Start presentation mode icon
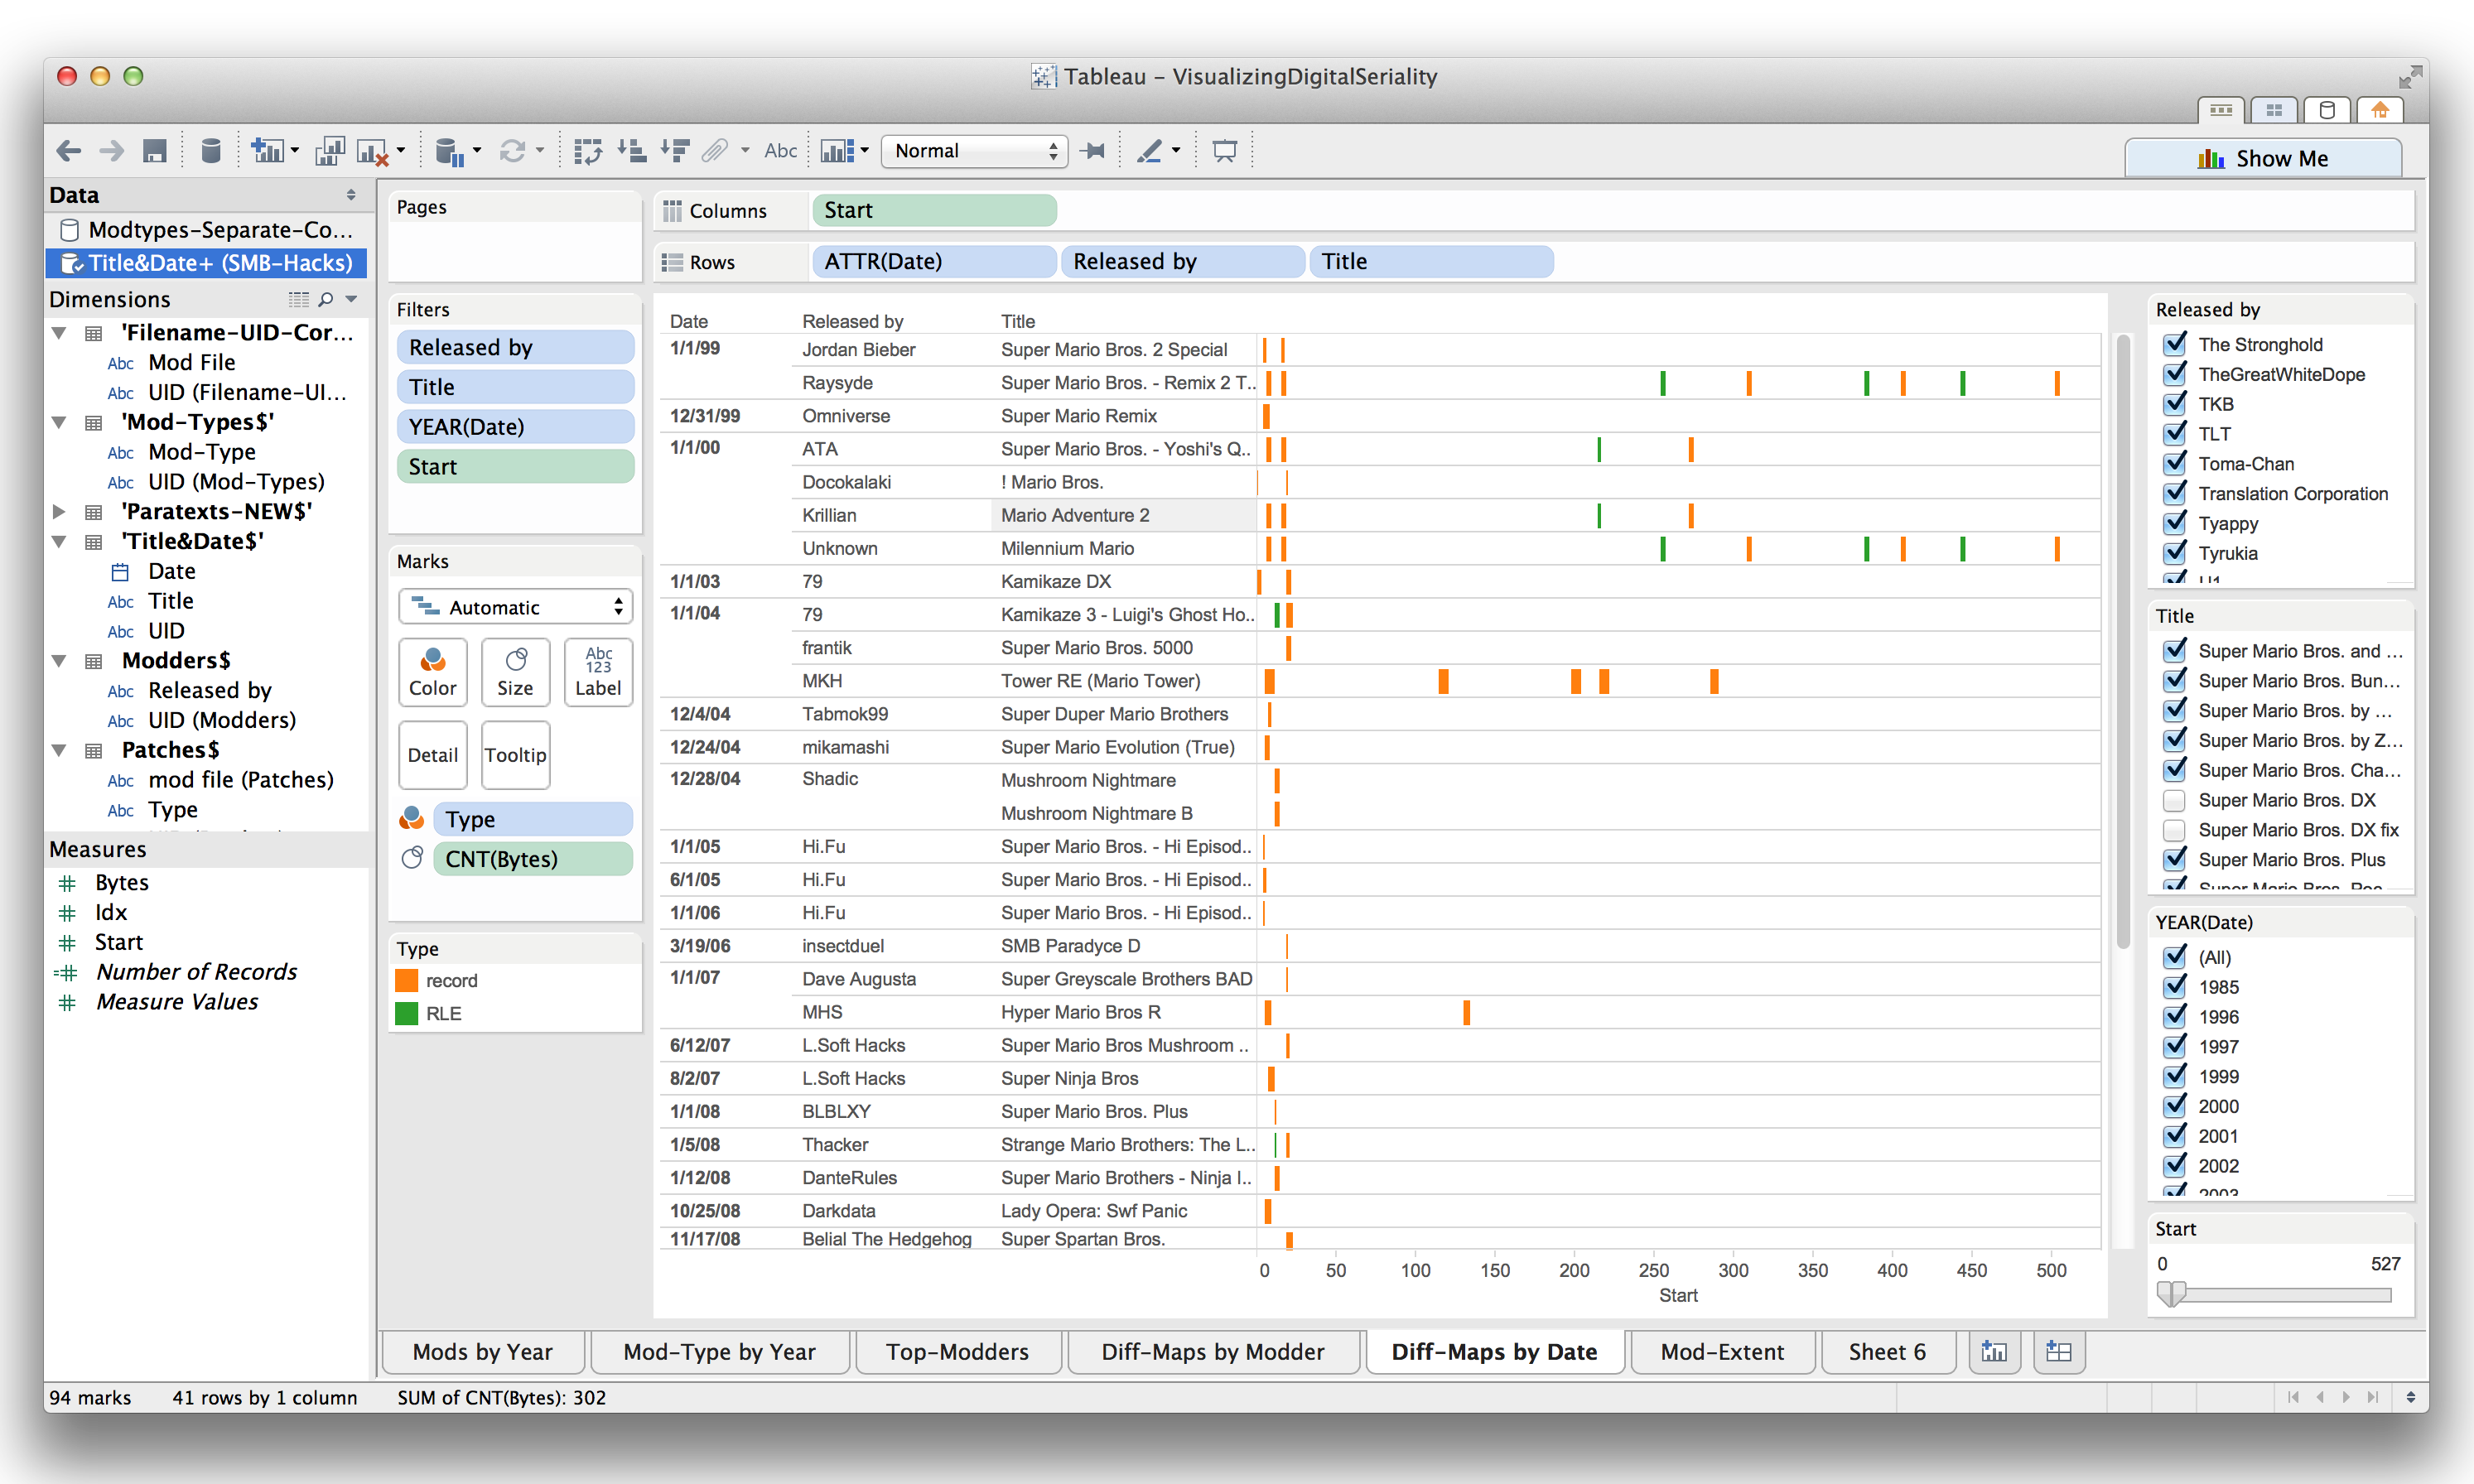The width and height of the screenshot is (2474, 1484). 1224,151
